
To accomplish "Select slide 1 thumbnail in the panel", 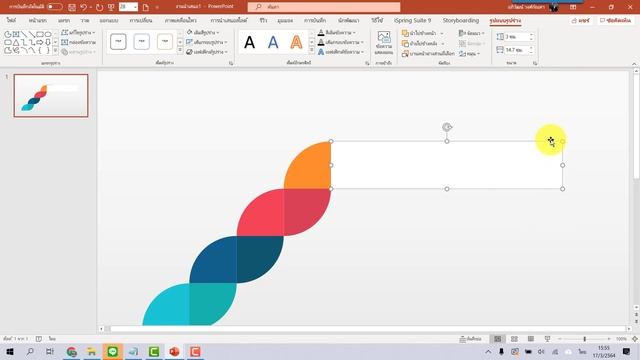I will [51, 96].
